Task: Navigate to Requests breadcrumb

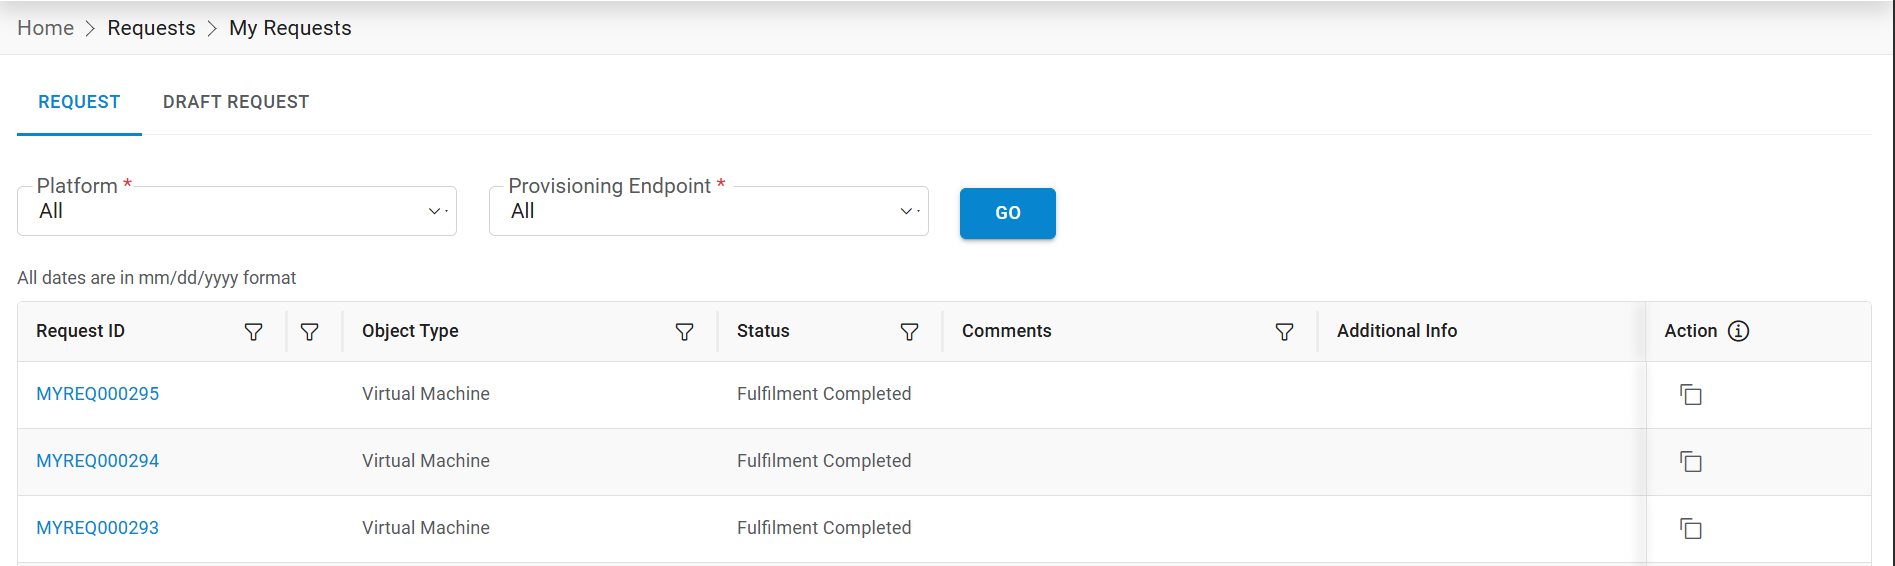Action: coord(152,28)
